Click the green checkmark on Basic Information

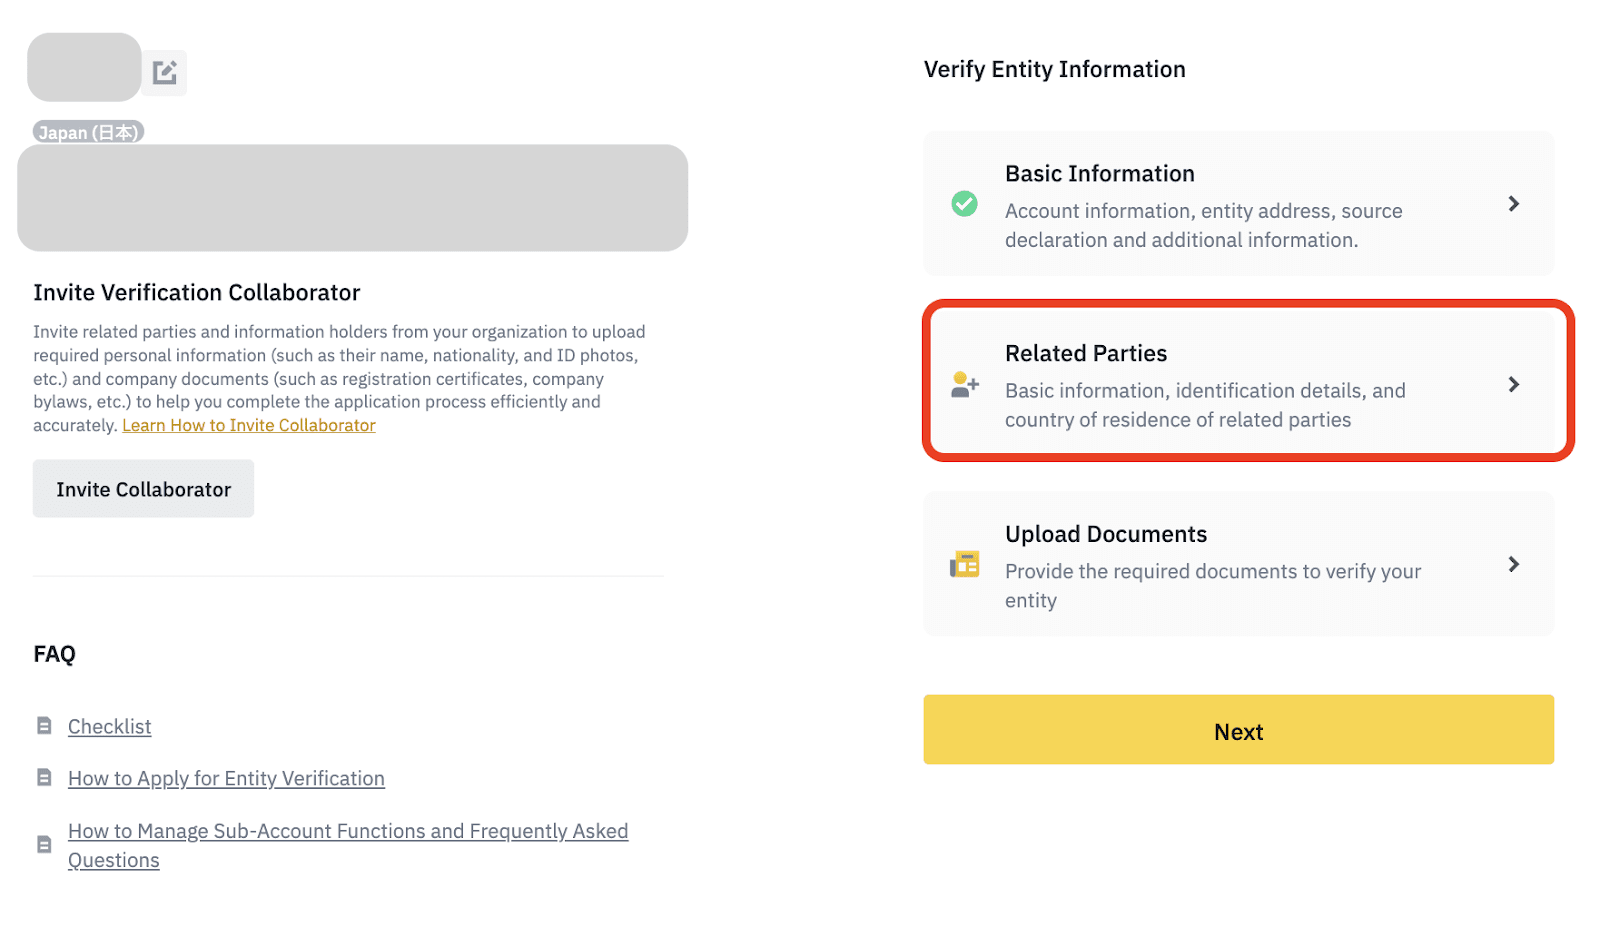tap(964, 204)
